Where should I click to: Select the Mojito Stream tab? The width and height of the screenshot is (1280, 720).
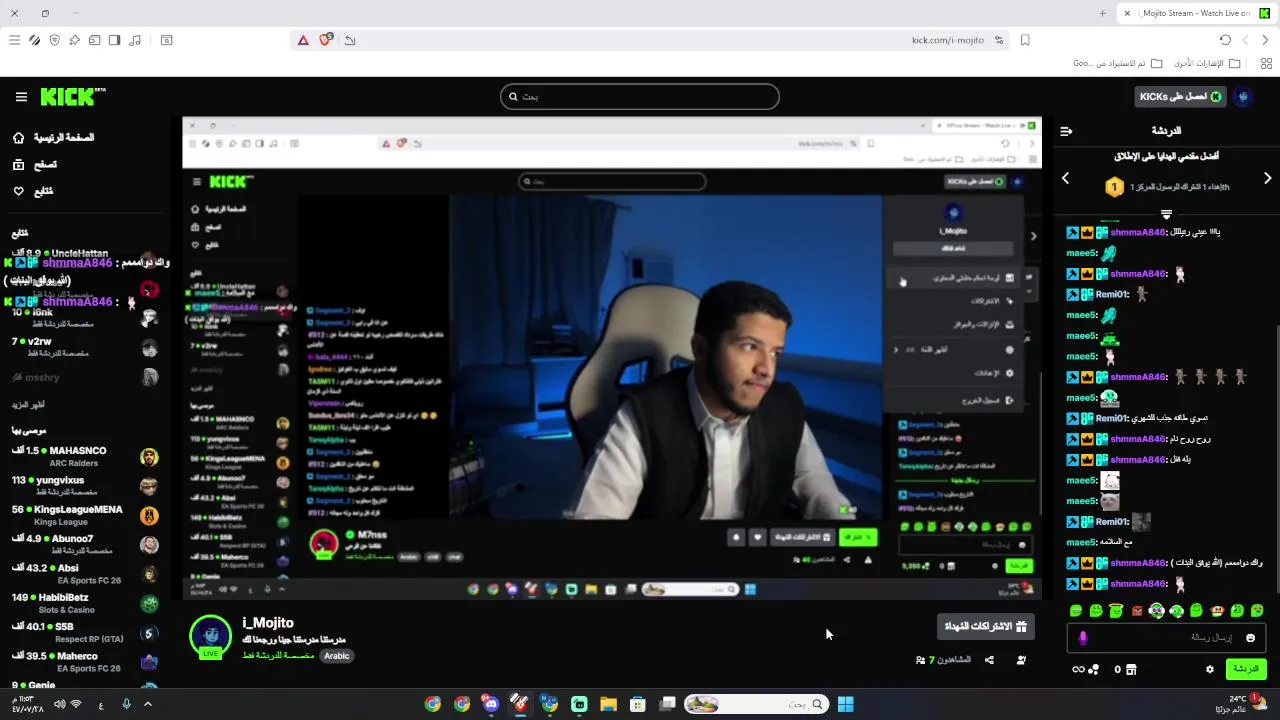tap(1197, 13)
